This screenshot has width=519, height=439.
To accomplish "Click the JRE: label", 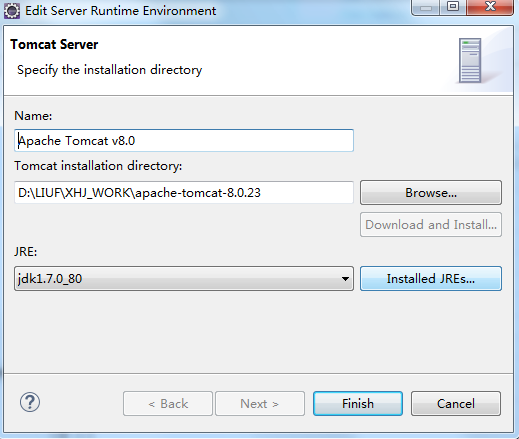I will 26,252.
